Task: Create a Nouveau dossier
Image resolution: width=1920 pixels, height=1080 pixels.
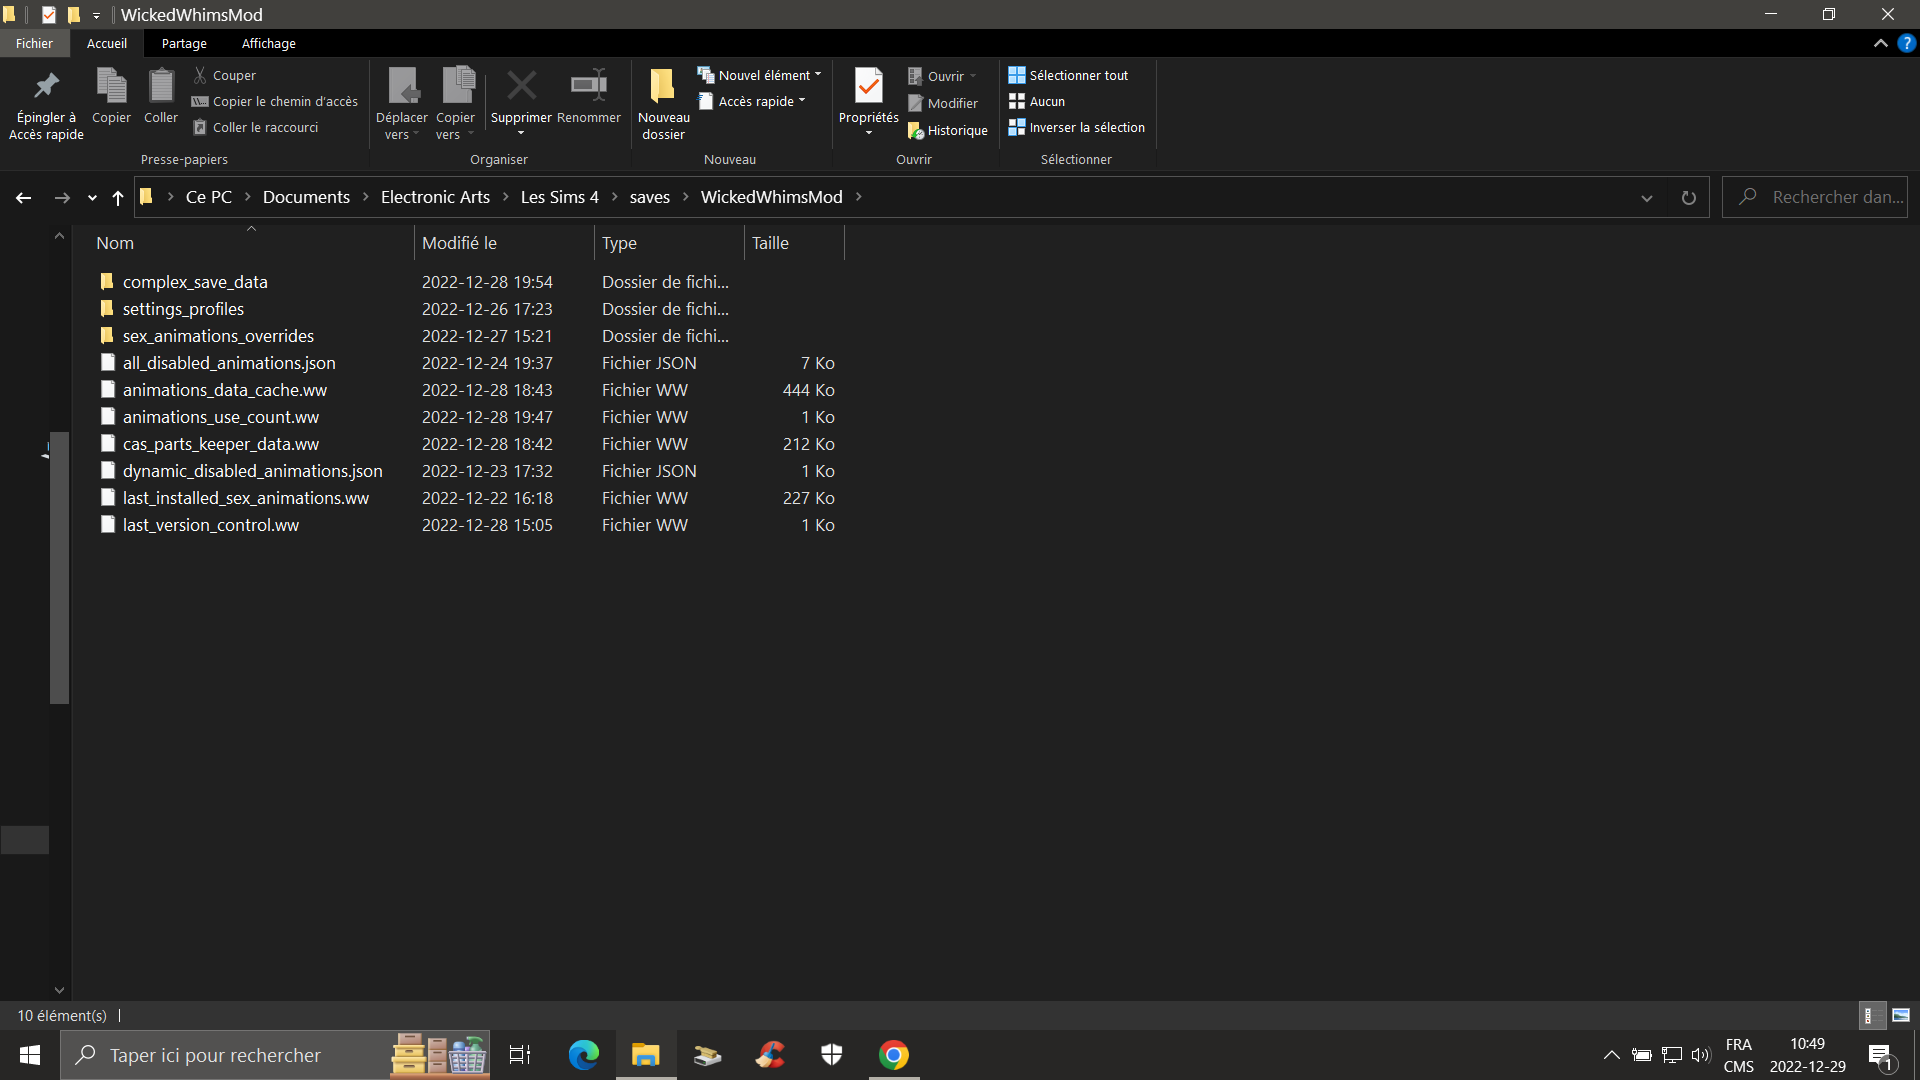Action: 663,104
